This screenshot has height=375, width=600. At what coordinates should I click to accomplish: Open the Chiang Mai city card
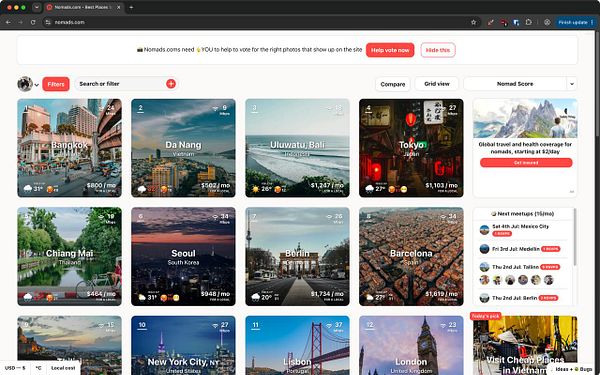(69, 256)
